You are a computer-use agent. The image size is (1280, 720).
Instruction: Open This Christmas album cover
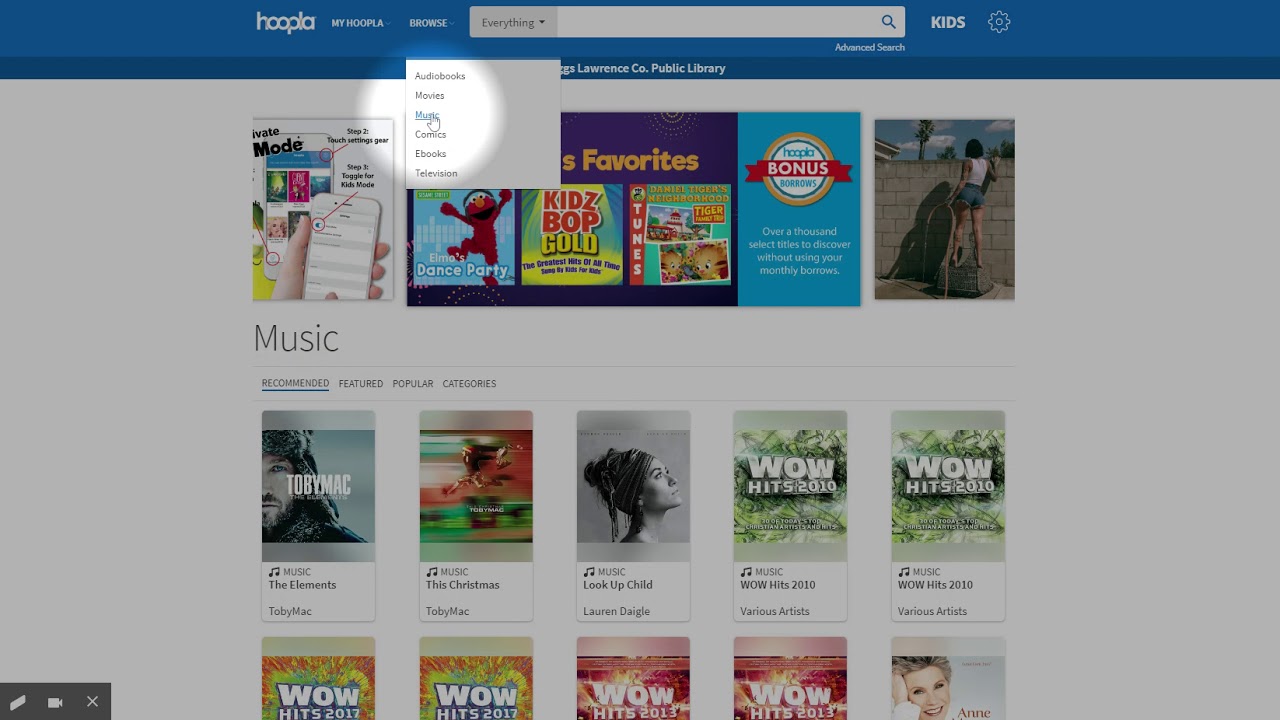coord(476,486)
